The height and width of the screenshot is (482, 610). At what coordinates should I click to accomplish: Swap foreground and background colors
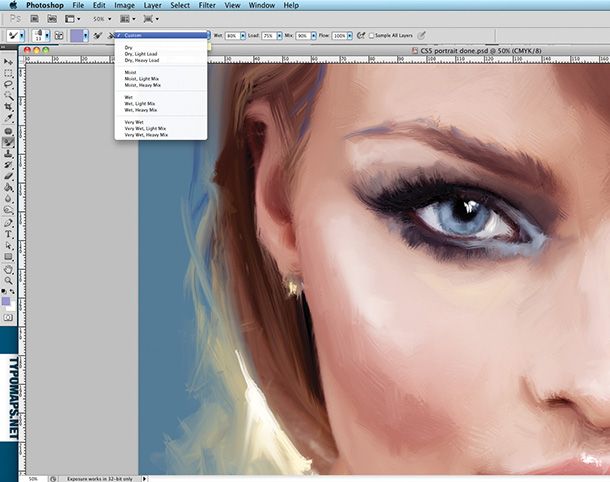click(12, 291)
